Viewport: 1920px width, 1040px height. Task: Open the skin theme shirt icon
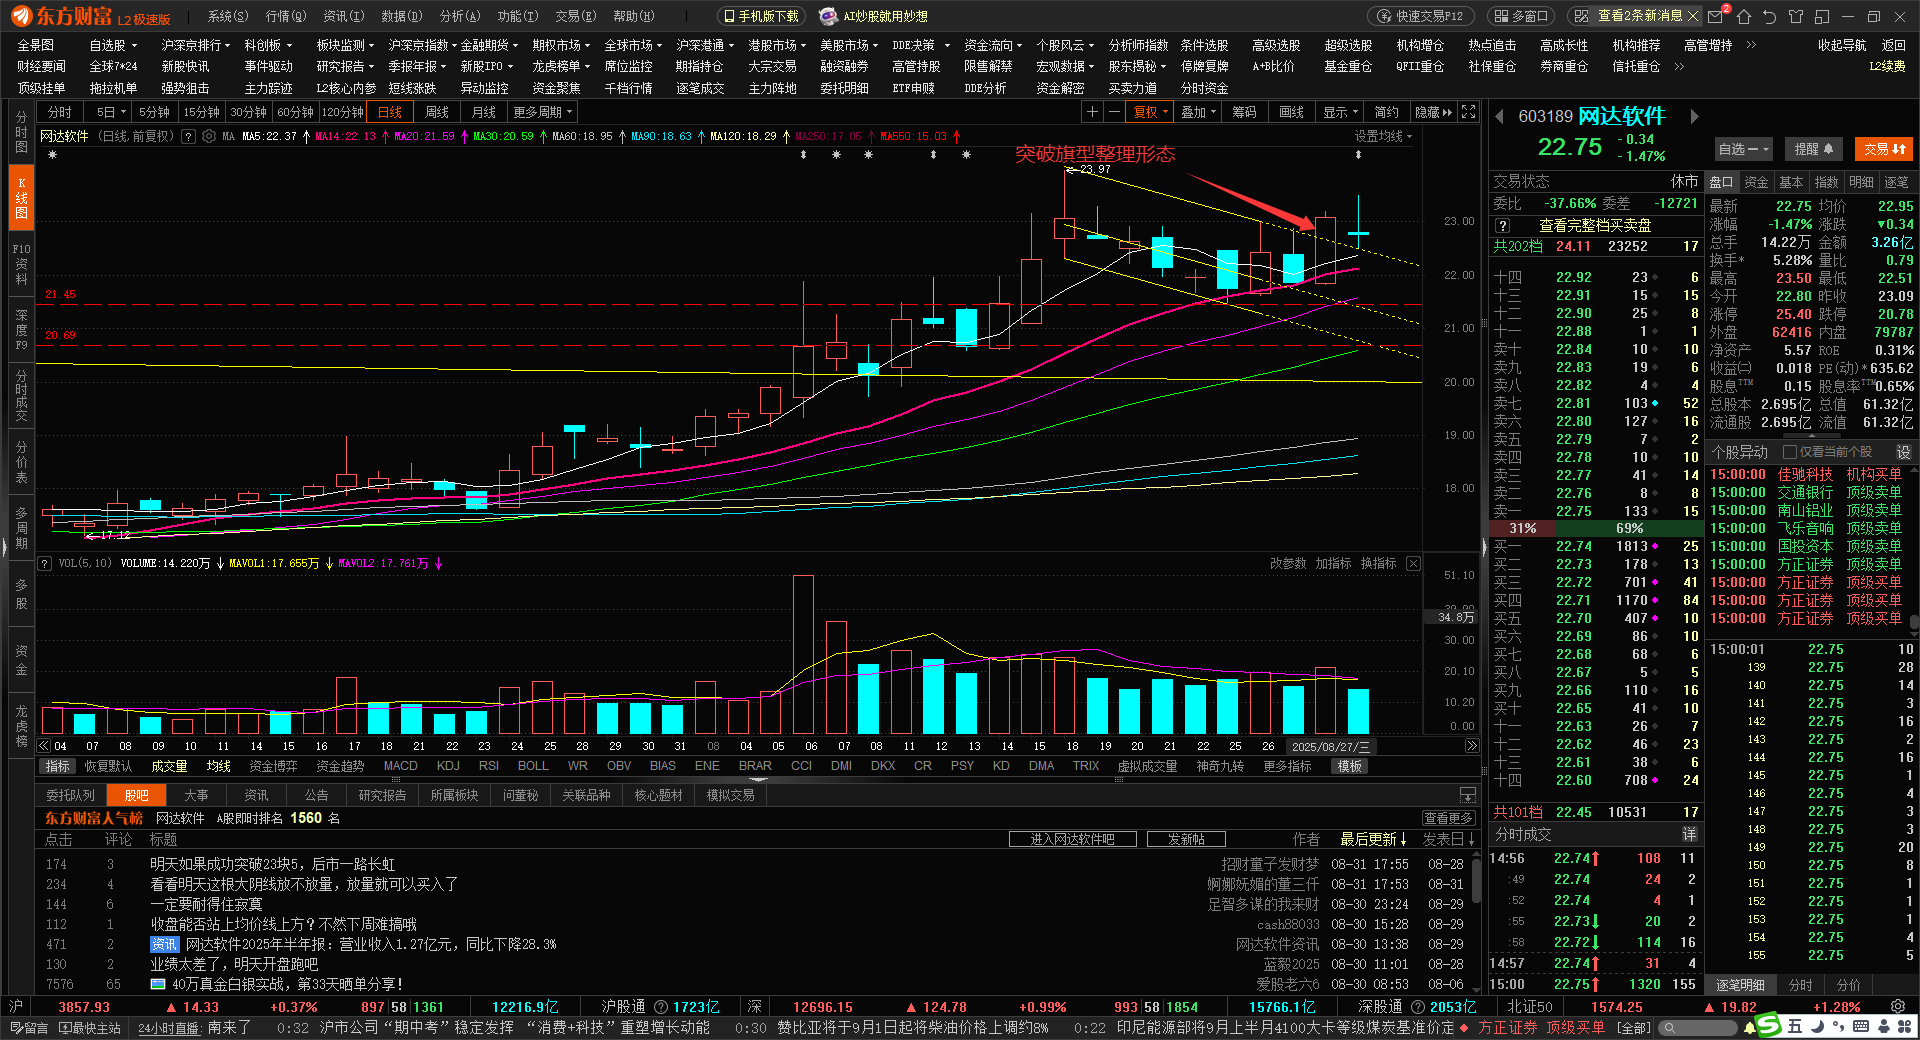pyautogui.click(x=1796, y=16)
